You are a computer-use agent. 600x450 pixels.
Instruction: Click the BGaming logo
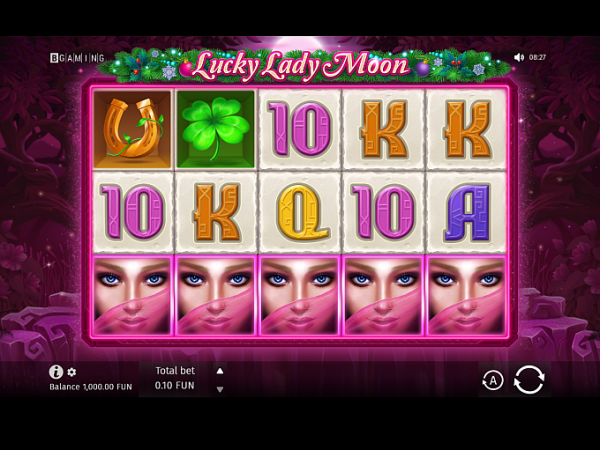pos(77,58)
